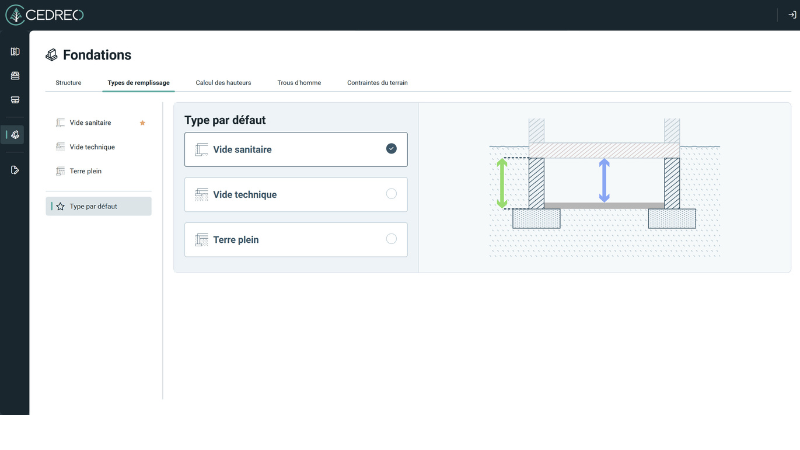This screenshot has width=800, height=450.
Task: Click the icon on the Terre plein card
Action: point(202,239)
